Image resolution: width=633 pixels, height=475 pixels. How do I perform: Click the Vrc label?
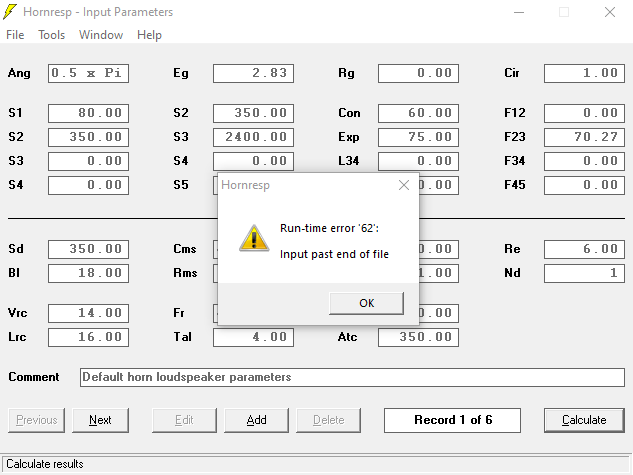[17, 313]
